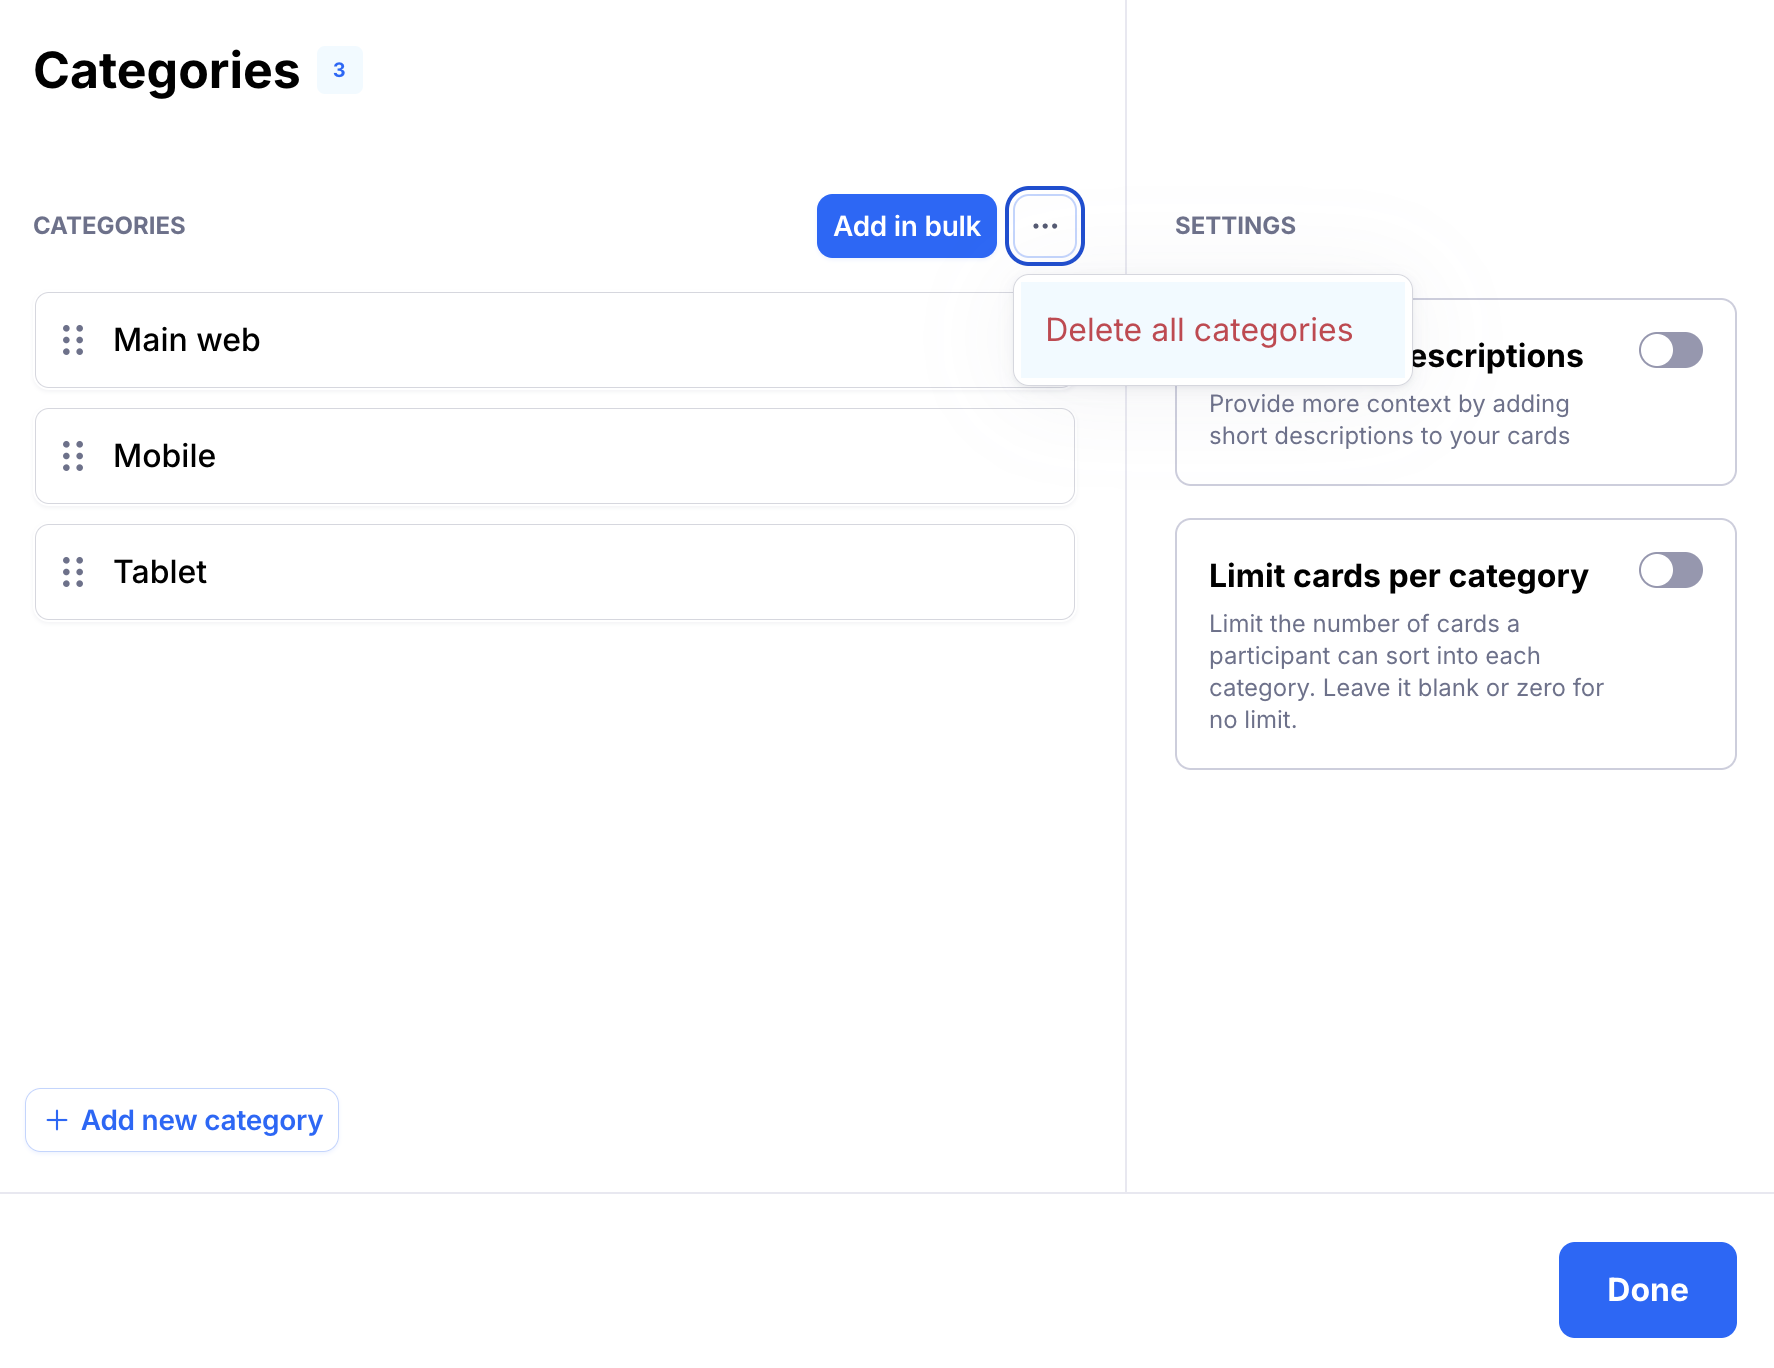
Task: Select Delete all categories from the menu
Action: point(1198,330)
